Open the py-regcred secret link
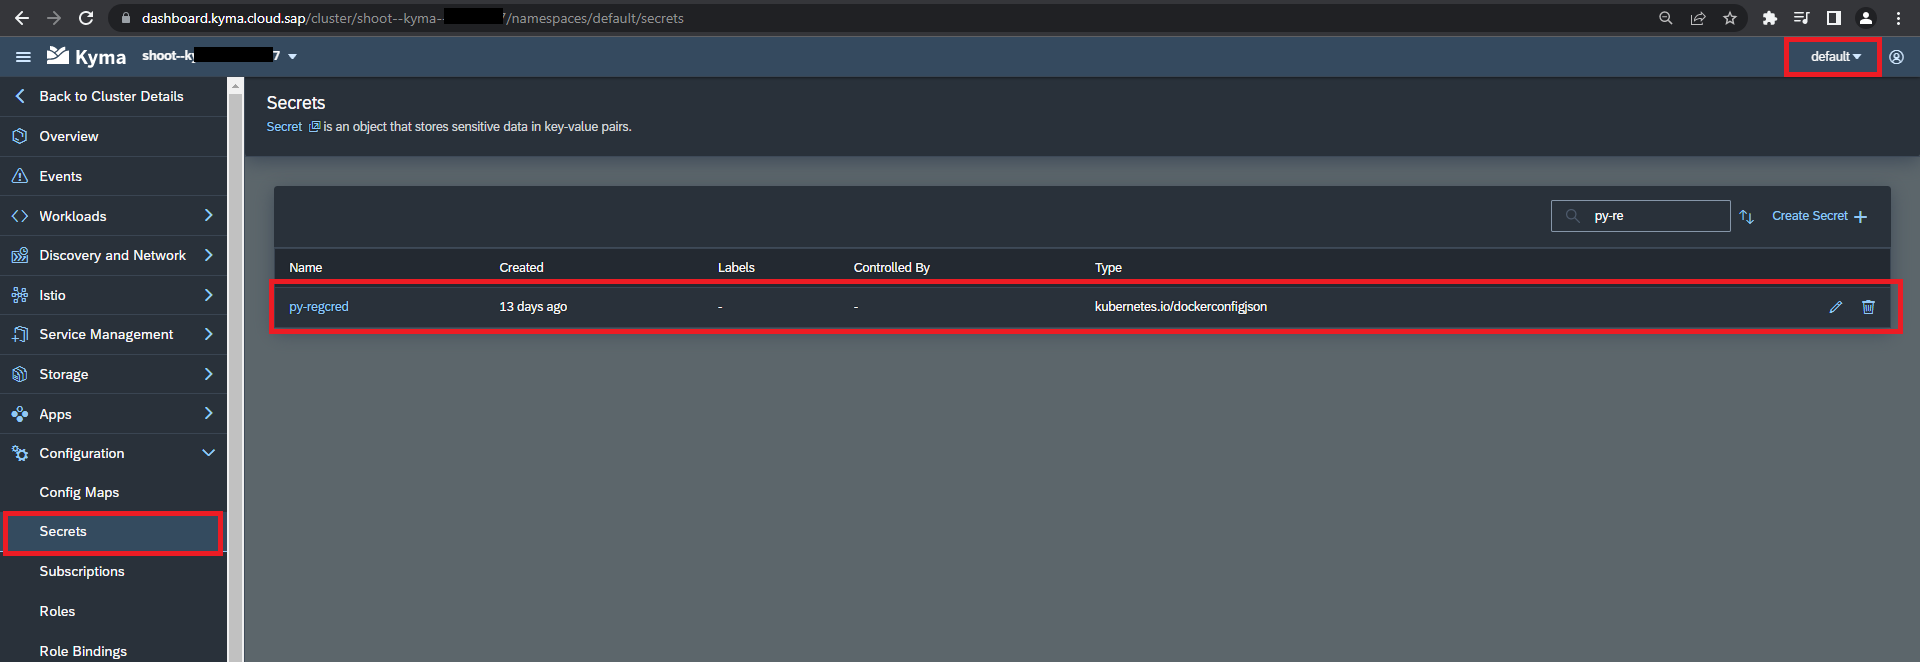The image size is (1920, 662). coord(319,307)
